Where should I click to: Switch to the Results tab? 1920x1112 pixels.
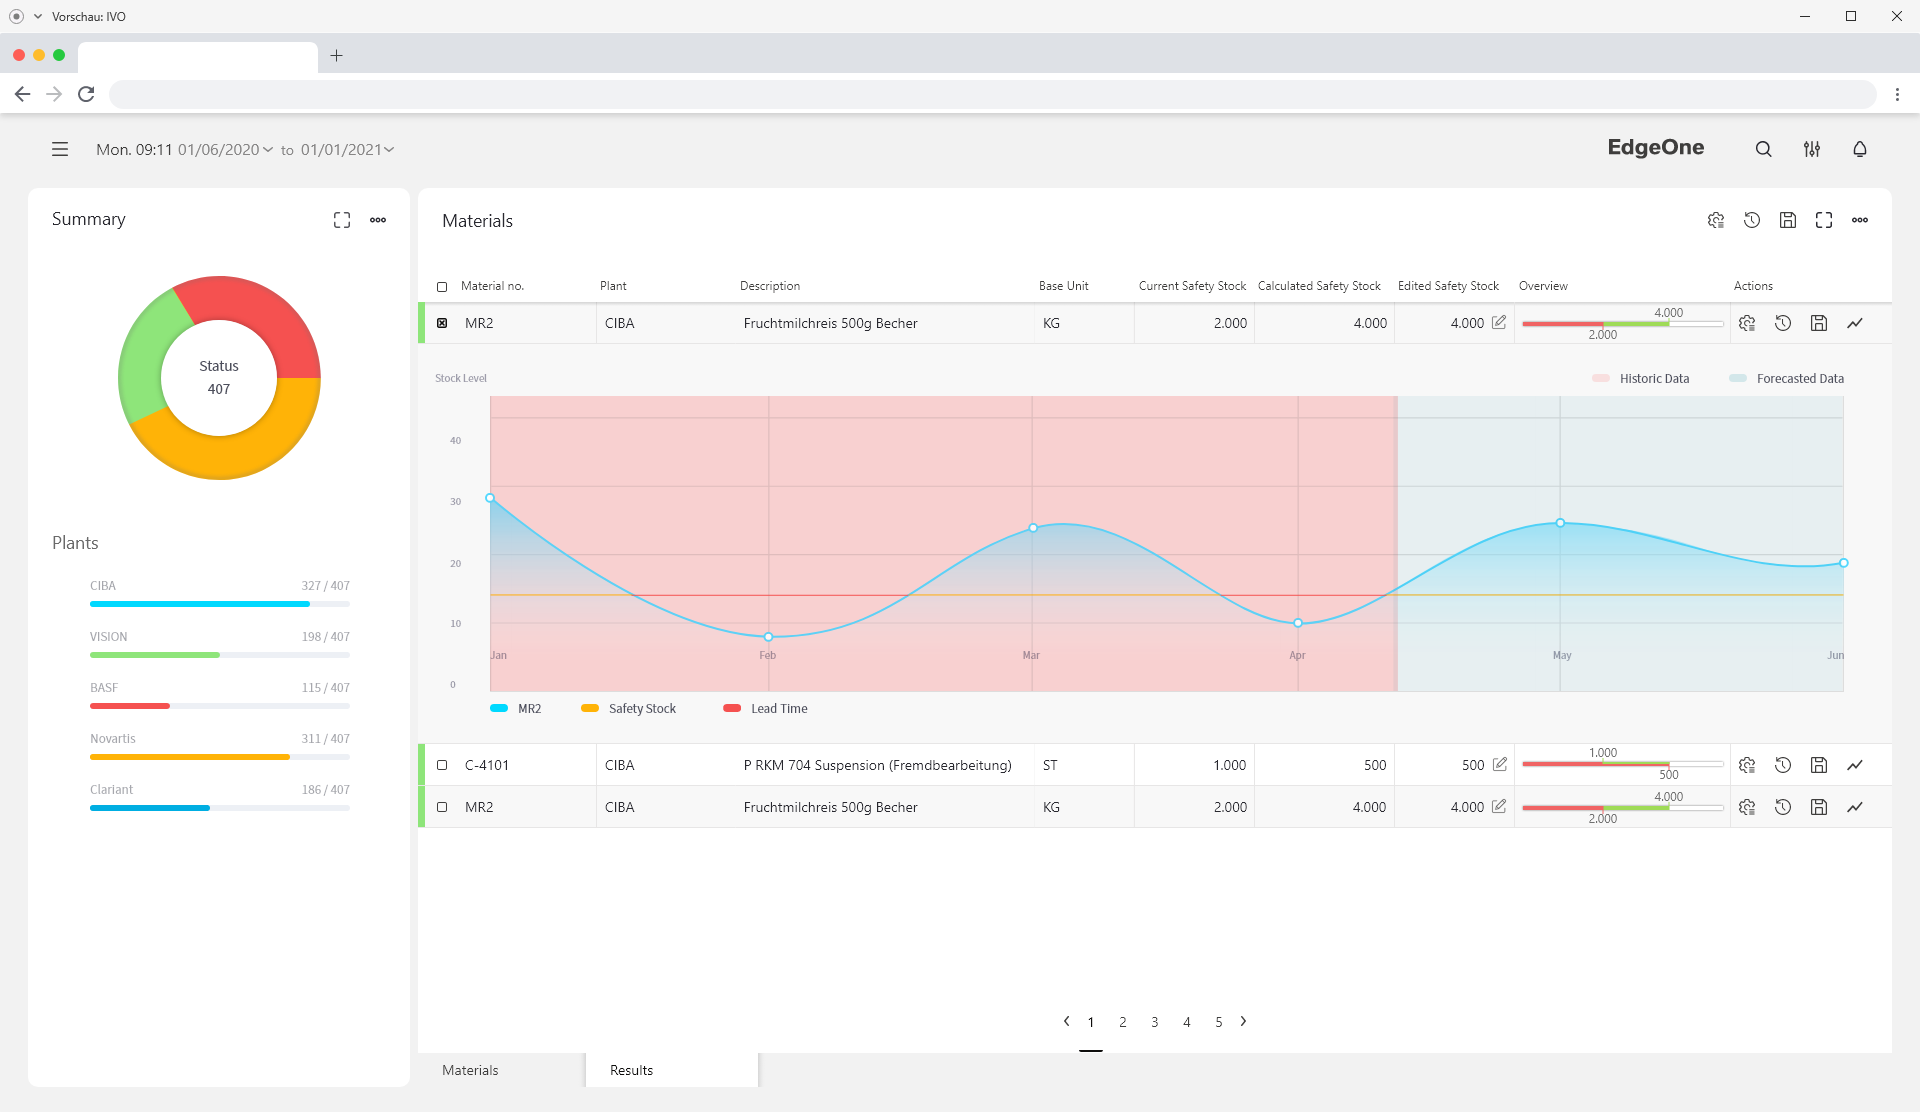(x=631, y=1070)
